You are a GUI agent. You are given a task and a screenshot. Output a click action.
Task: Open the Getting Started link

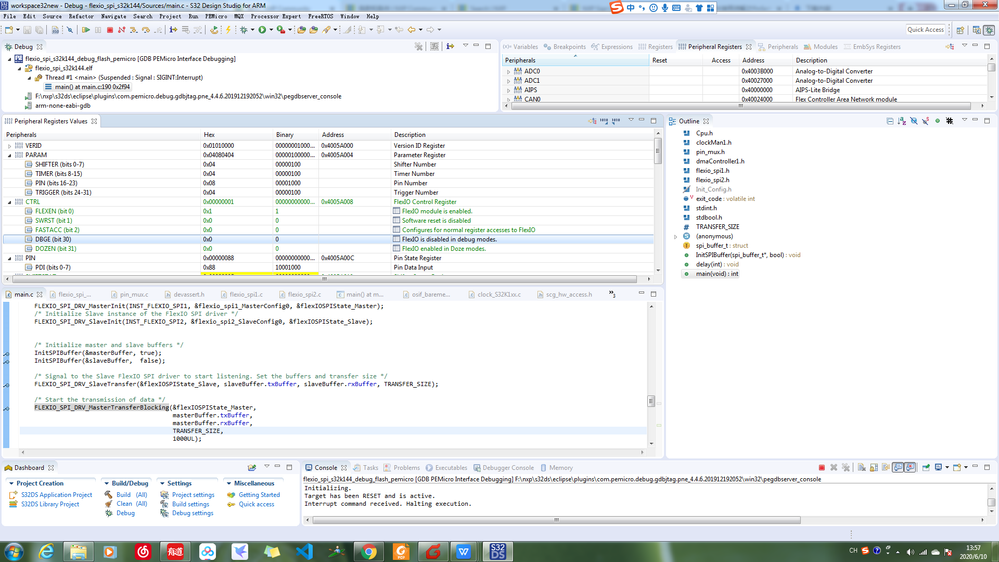(258, 495)
